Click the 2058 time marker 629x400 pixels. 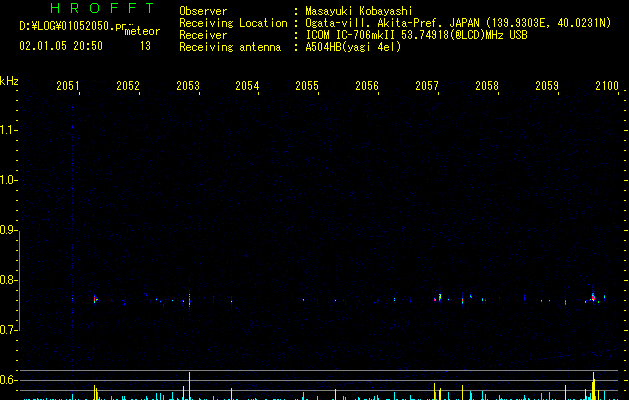(x=487, y=86)
